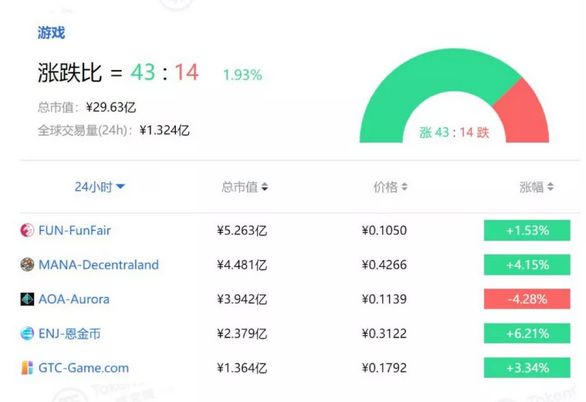This screenshot has height=402, width=586.
Task: Click the +1.53% change badge for FUN
Action: coord(527,230)
